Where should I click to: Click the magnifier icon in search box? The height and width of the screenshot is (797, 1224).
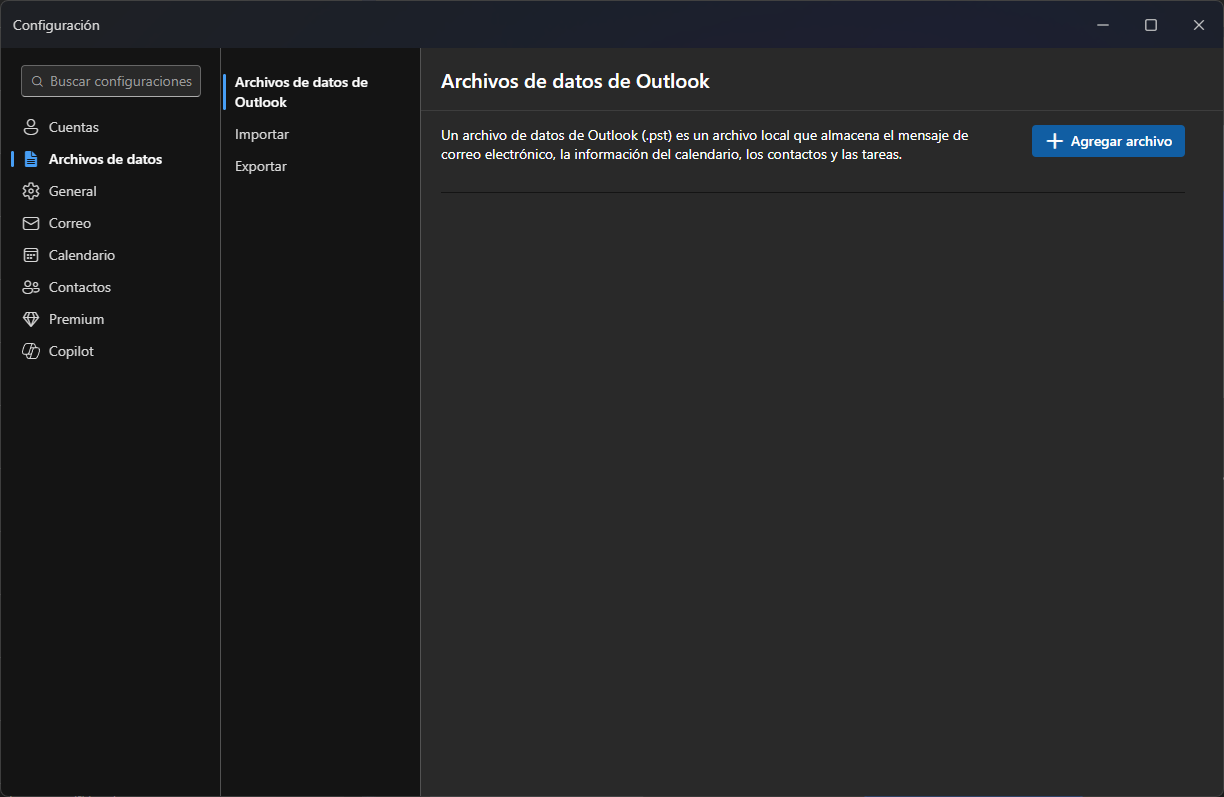[x=38, y=81]
